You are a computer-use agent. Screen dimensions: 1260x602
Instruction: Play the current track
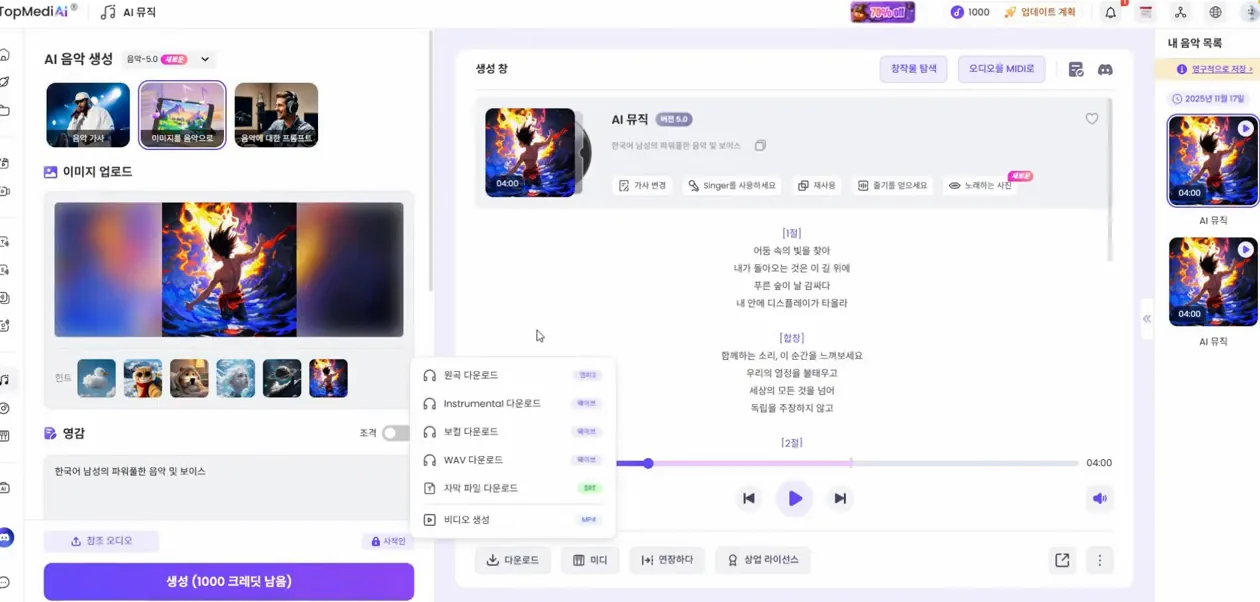tap(795, 498)
